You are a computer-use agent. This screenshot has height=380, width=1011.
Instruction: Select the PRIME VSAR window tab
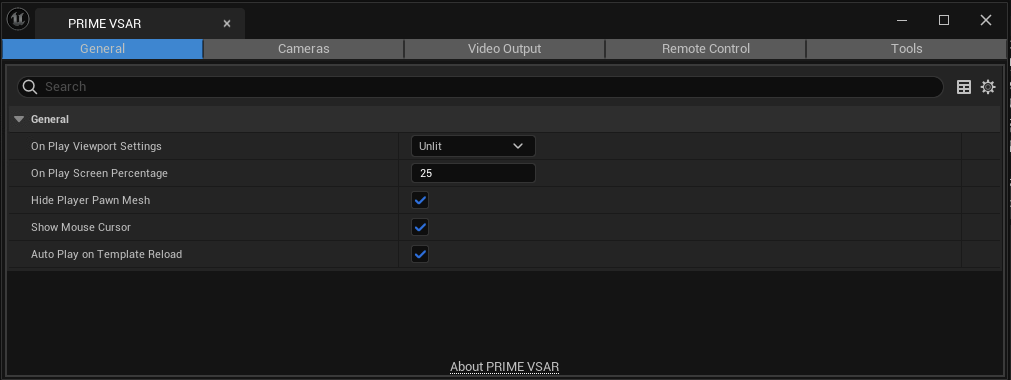pos(140,24)
